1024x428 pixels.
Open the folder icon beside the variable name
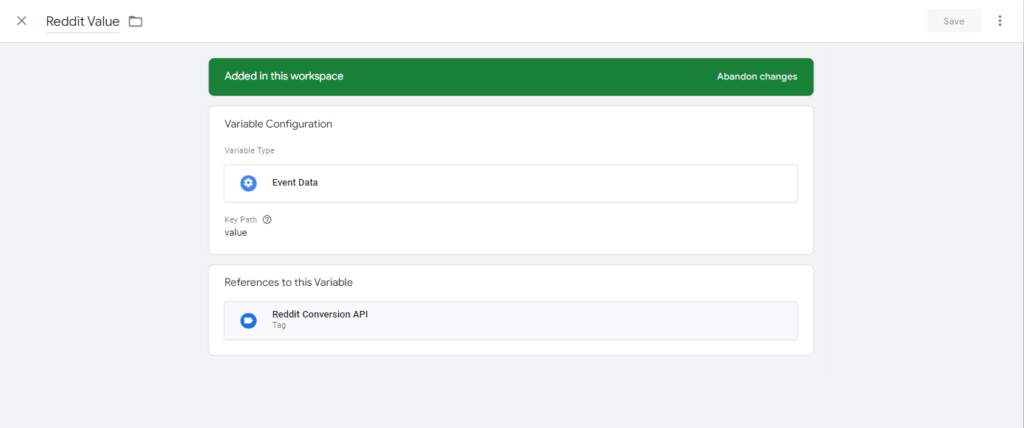136,21
